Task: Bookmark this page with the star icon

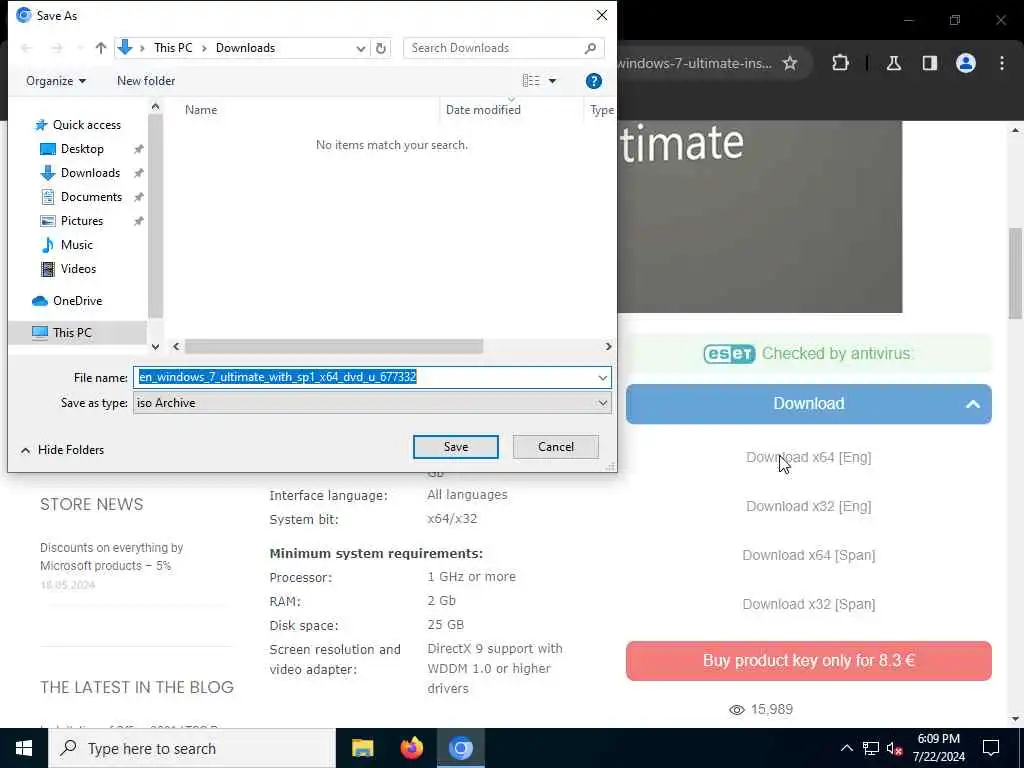Action: coord(790,63)
